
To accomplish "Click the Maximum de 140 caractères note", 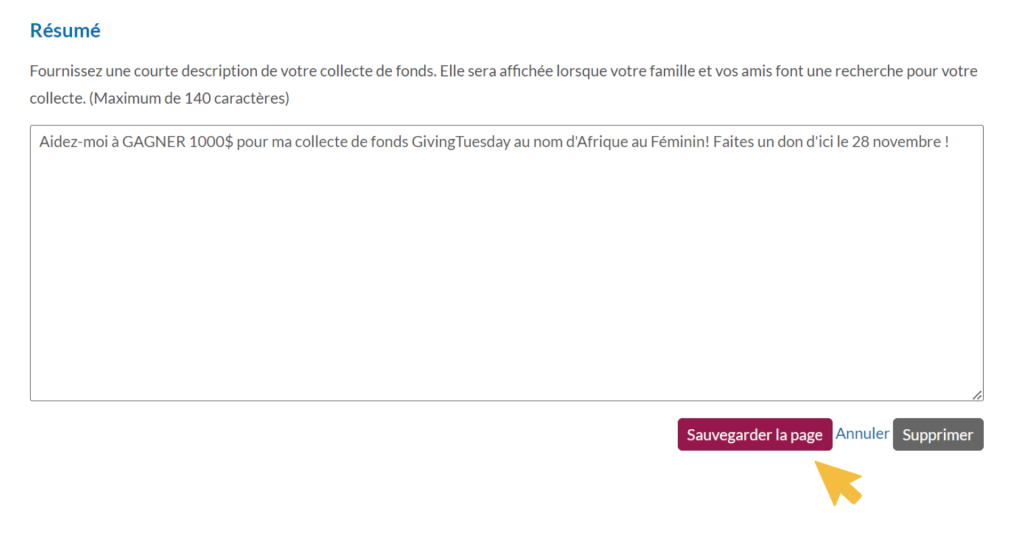I will pyautogui.click(x=188, y=99).
